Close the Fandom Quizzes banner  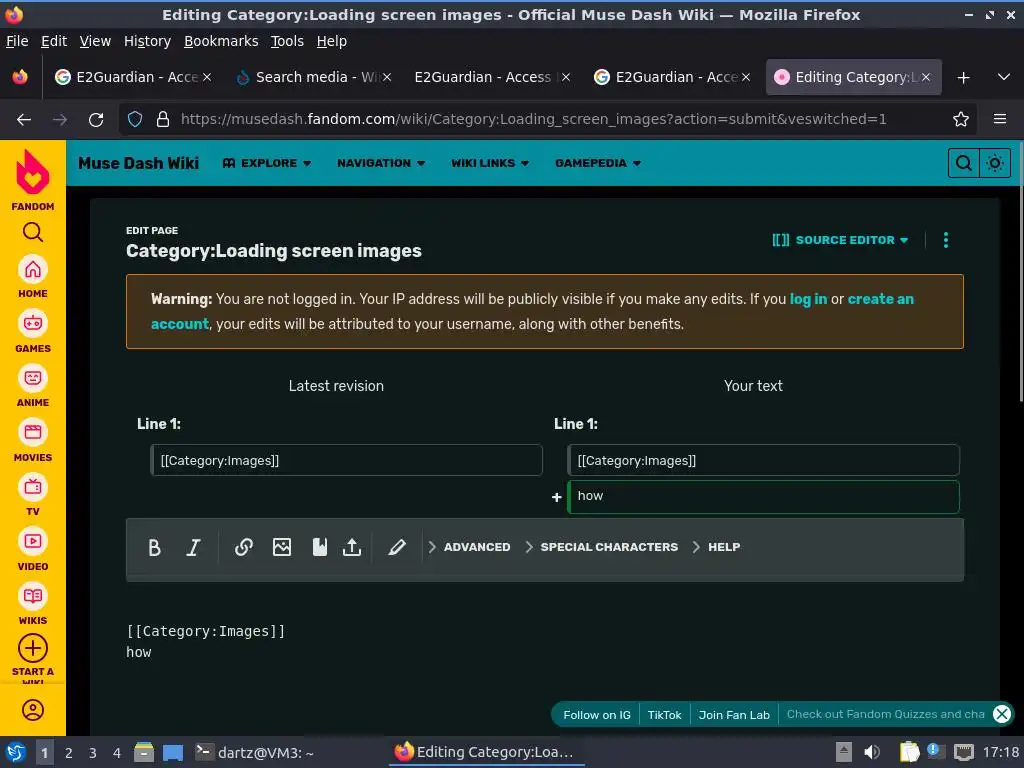click(1002, 714)
